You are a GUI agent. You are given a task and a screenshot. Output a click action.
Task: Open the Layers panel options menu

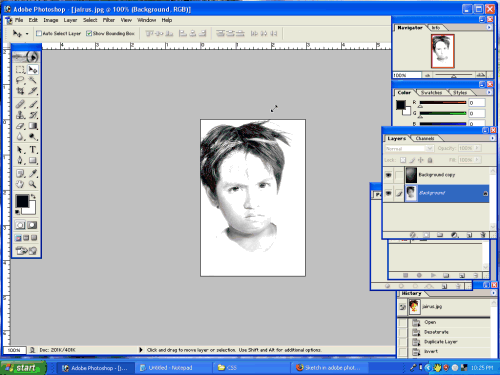(x=492, y=138)
